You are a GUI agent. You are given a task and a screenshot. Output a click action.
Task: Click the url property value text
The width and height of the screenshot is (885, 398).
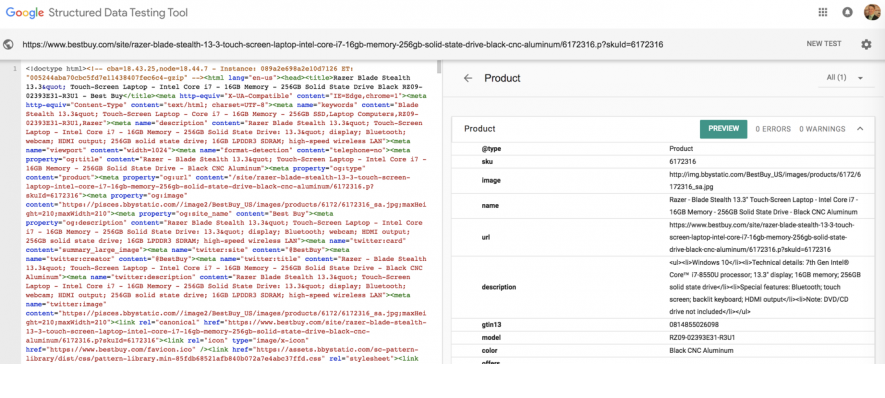point(763,237)
